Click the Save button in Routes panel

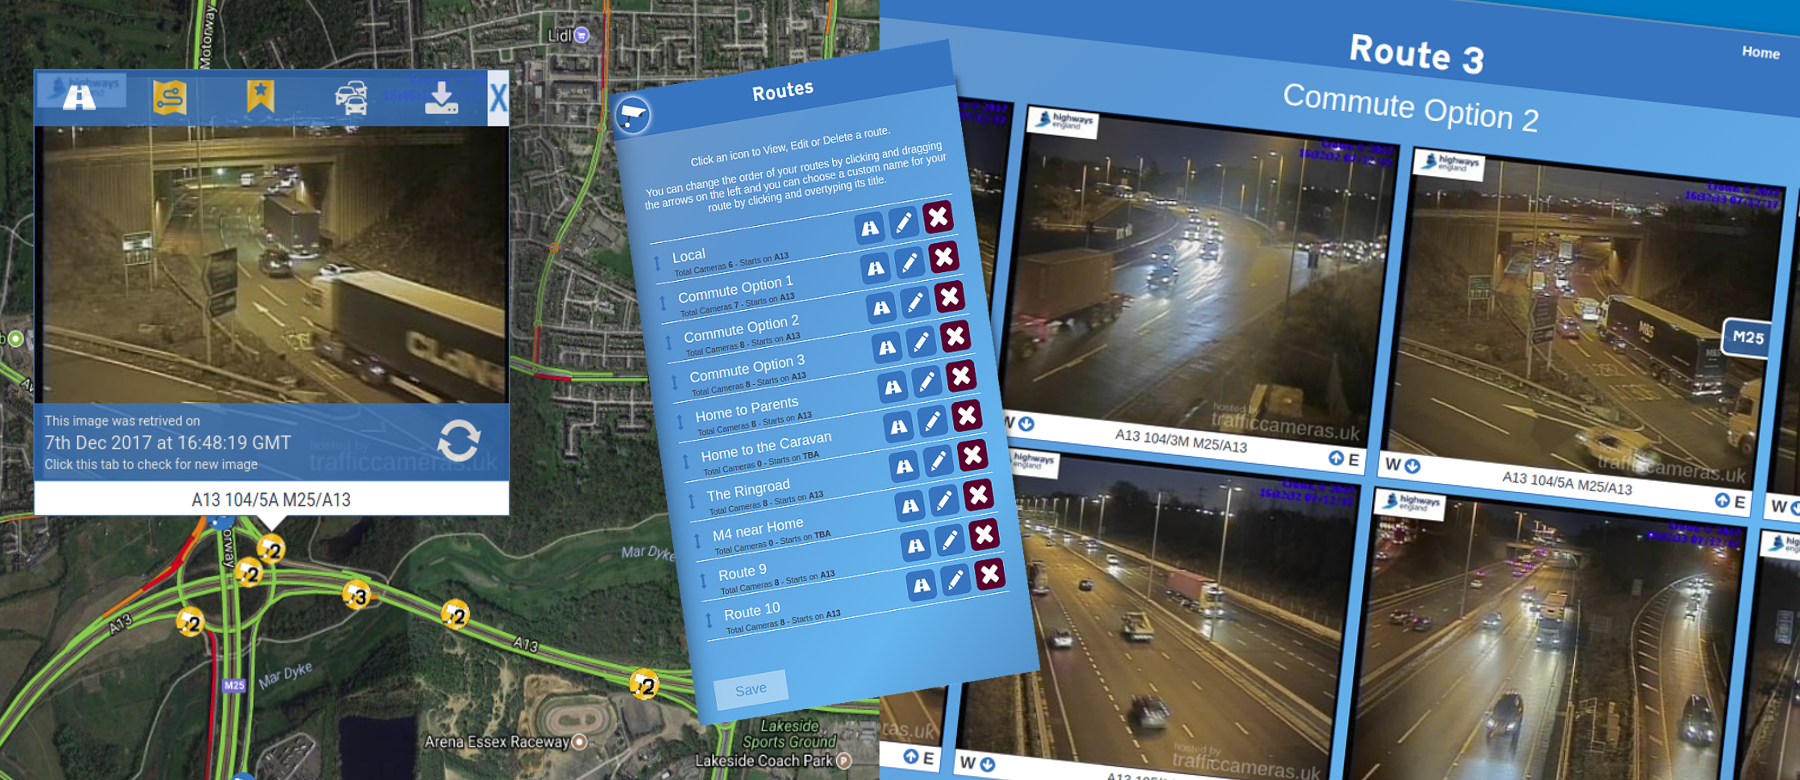point(751,689)
